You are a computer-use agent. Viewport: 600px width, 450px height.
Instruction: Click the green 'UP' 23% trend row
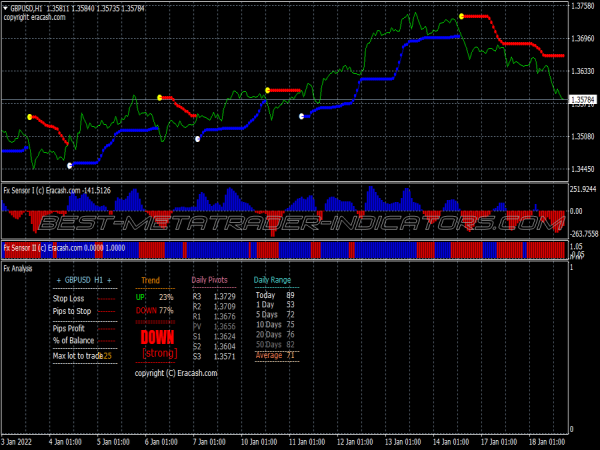point(155,297)
